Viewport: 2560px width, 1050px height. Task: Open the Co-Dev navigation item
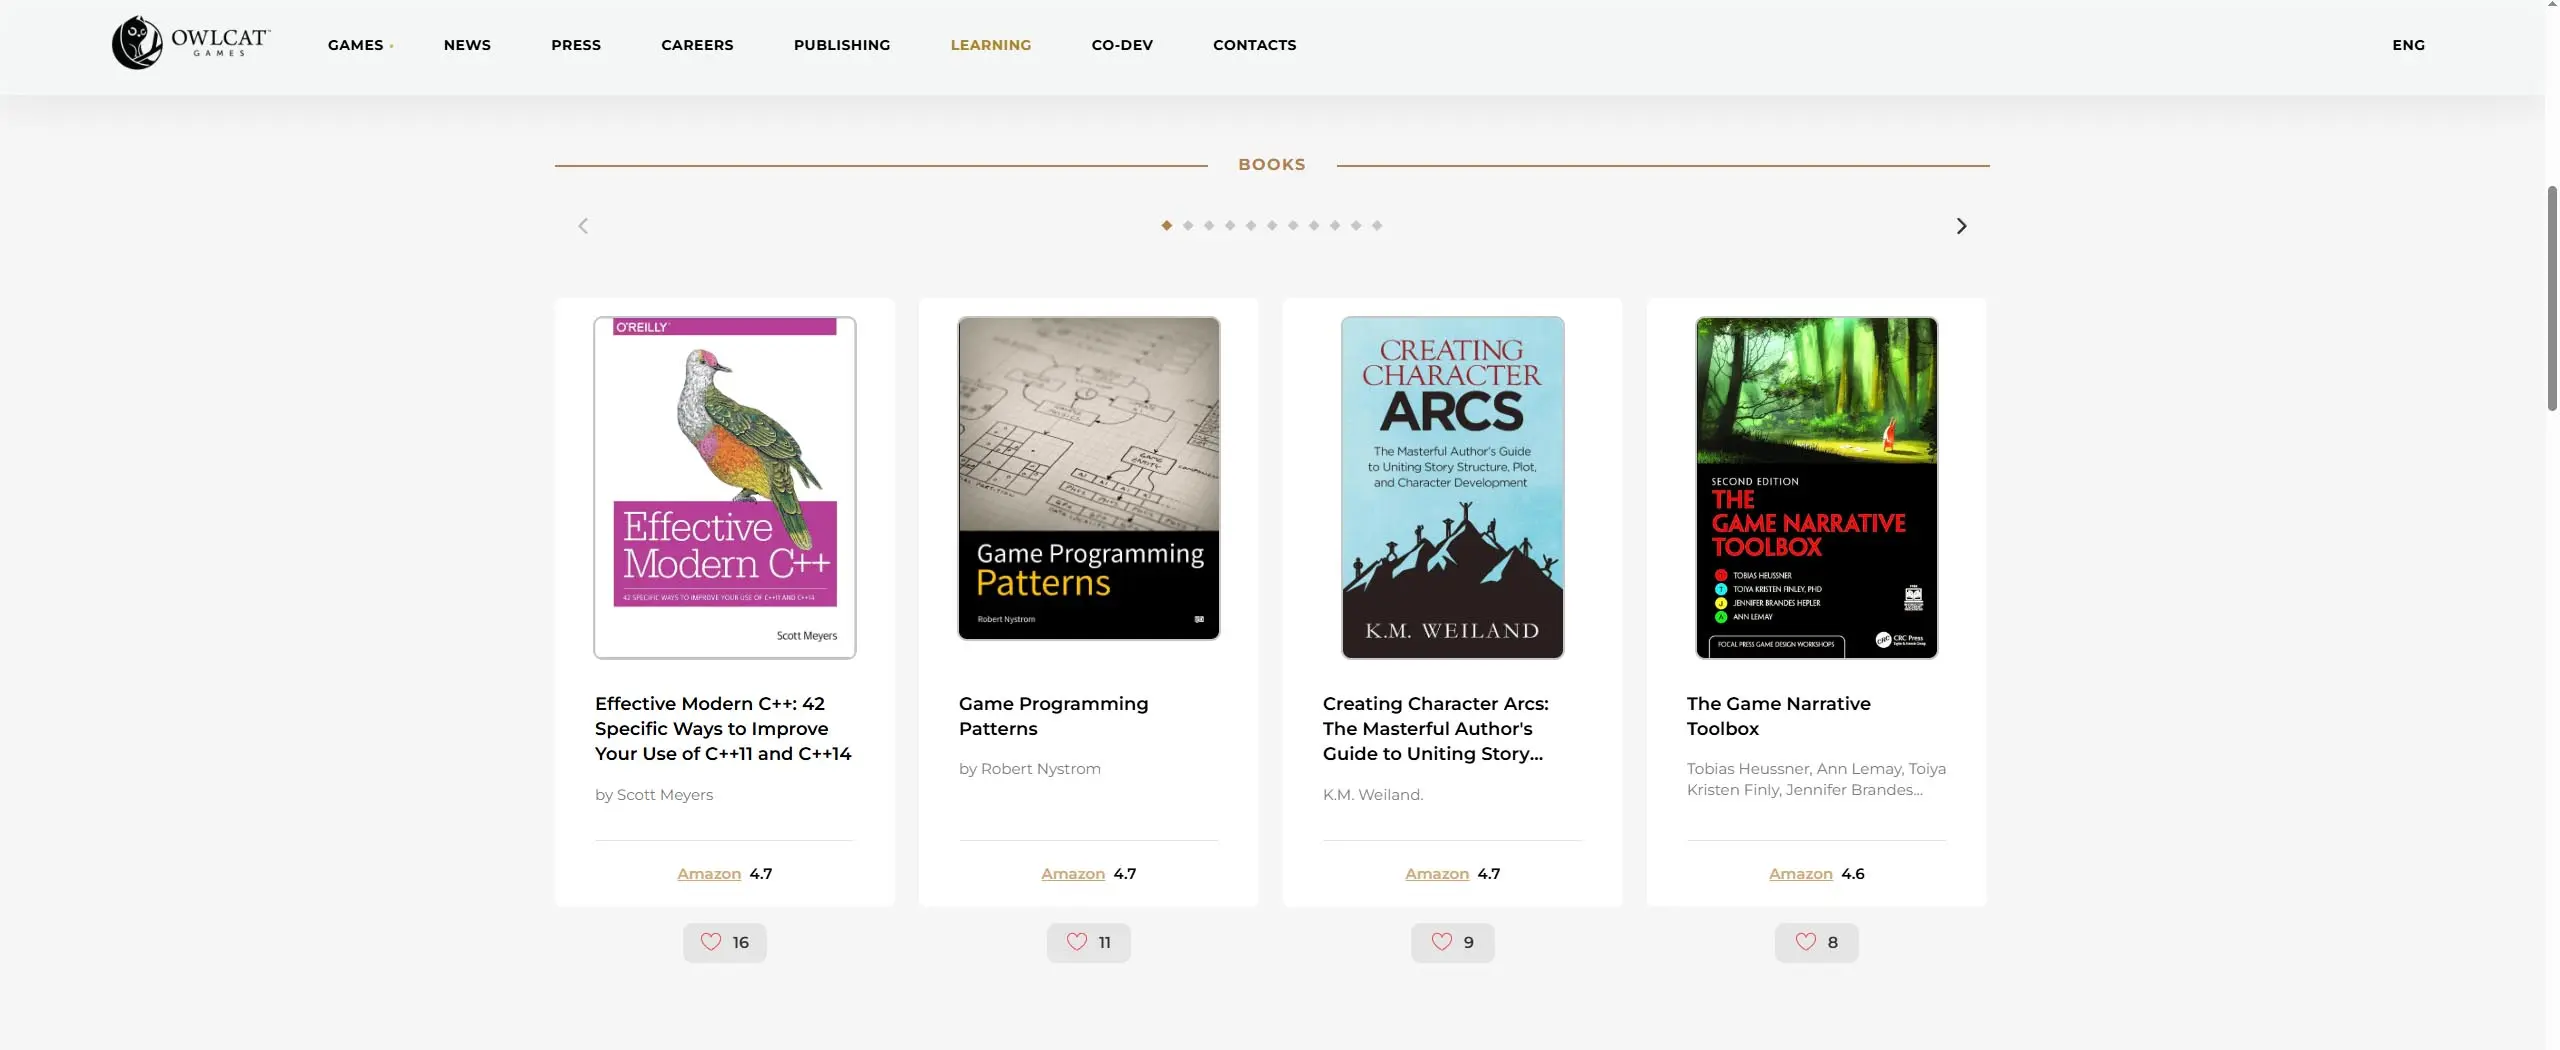[x=1121, y=45]
